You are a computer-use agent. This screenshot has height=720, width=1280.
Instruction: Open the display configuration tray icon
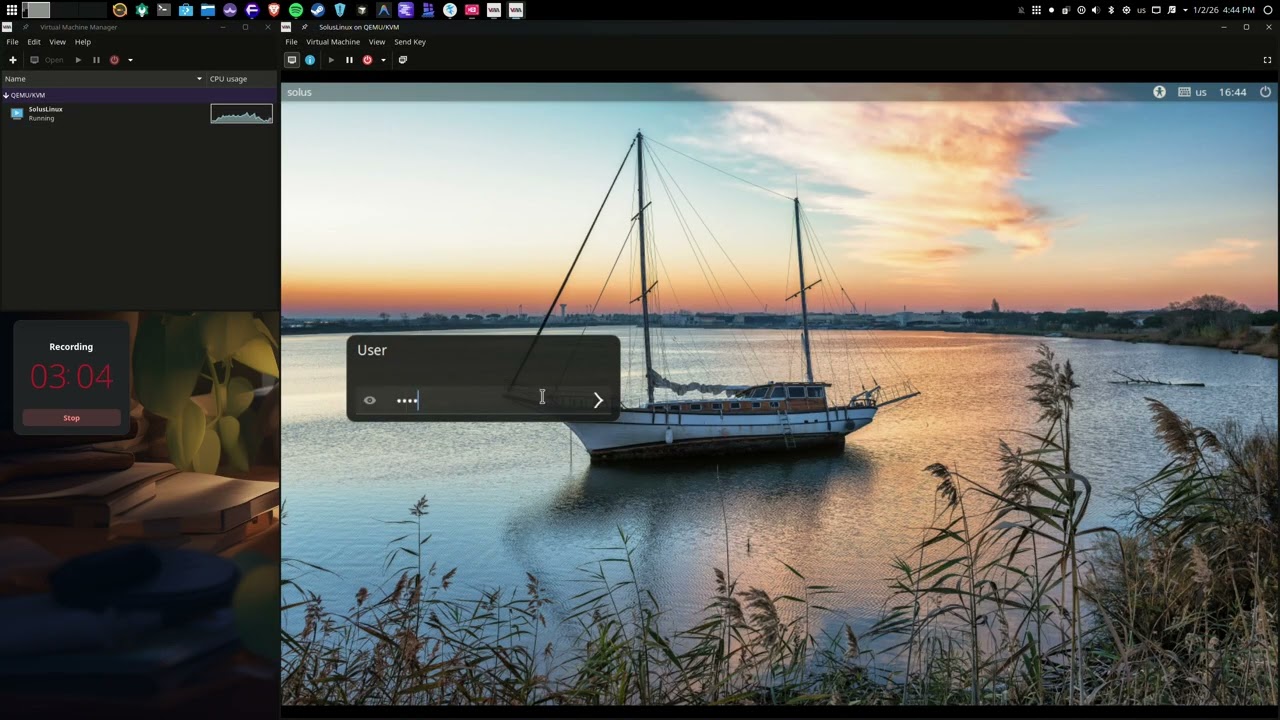[1156, 10]
